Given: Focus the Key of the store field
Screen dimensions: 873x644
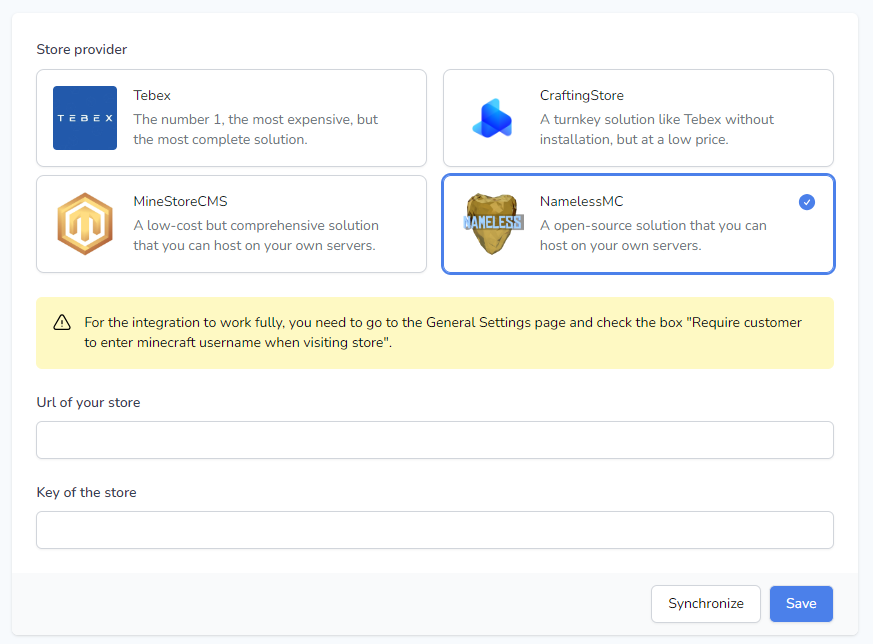Looking at the screenshot, I should [435, 530].
